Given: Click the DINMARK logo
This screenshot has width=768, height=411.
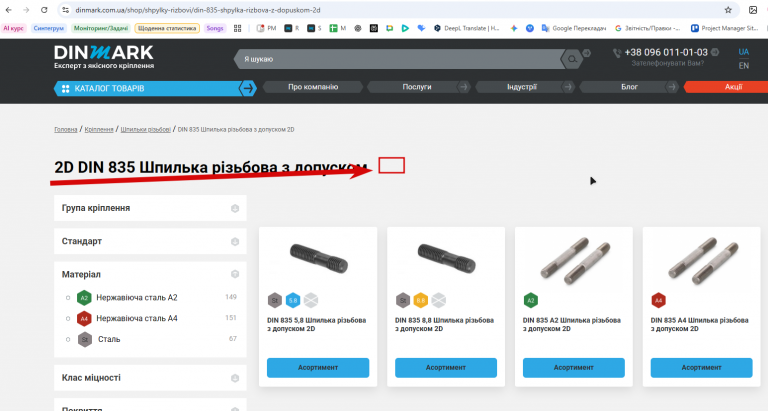Looking at the screenshot, I should [x=104, y=57].
